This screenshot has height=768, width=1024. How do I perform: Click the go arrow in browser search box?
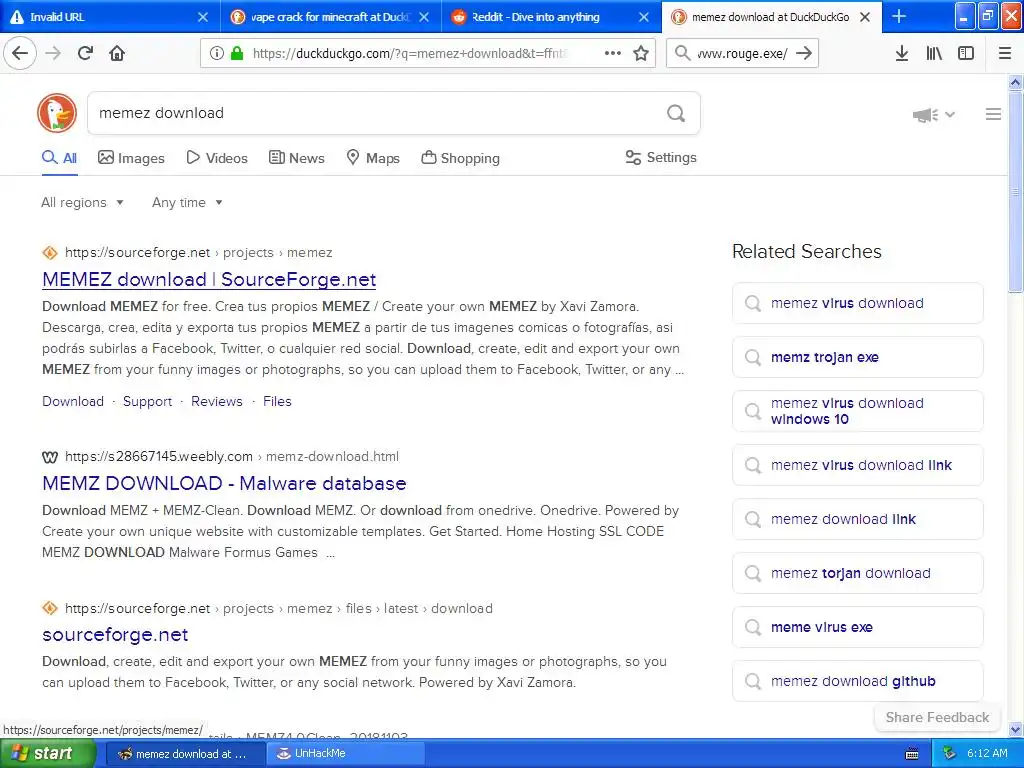pyautogui.click(x=804, y=53)
